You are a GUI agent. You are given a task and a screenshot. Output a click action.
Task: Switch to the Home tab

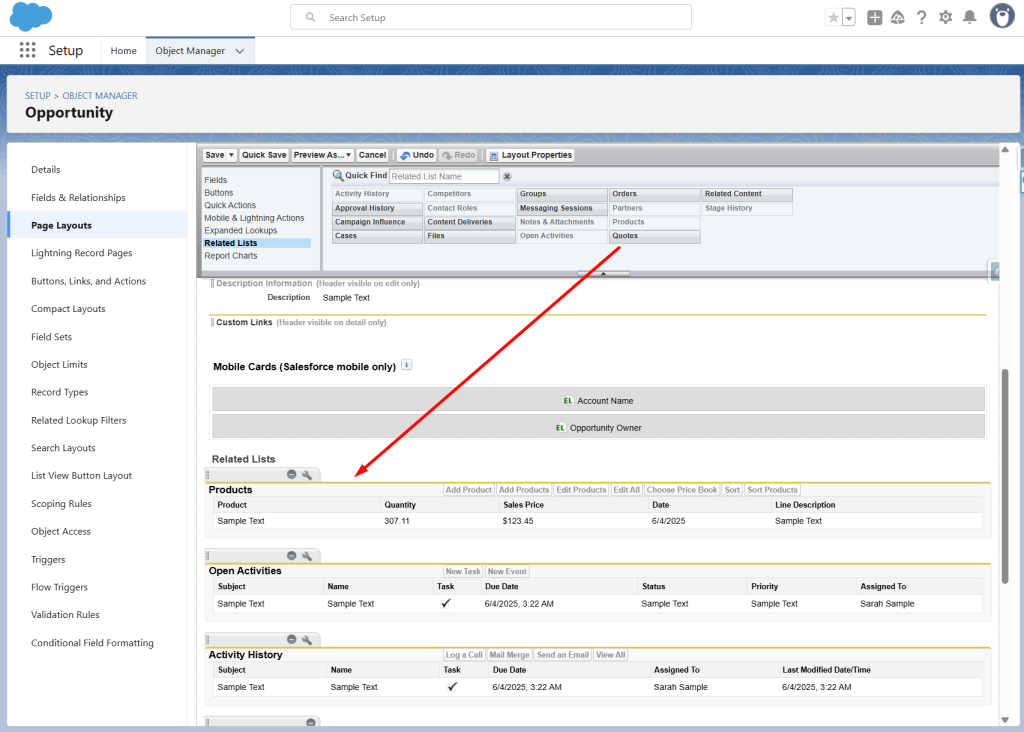coord(123,50)
